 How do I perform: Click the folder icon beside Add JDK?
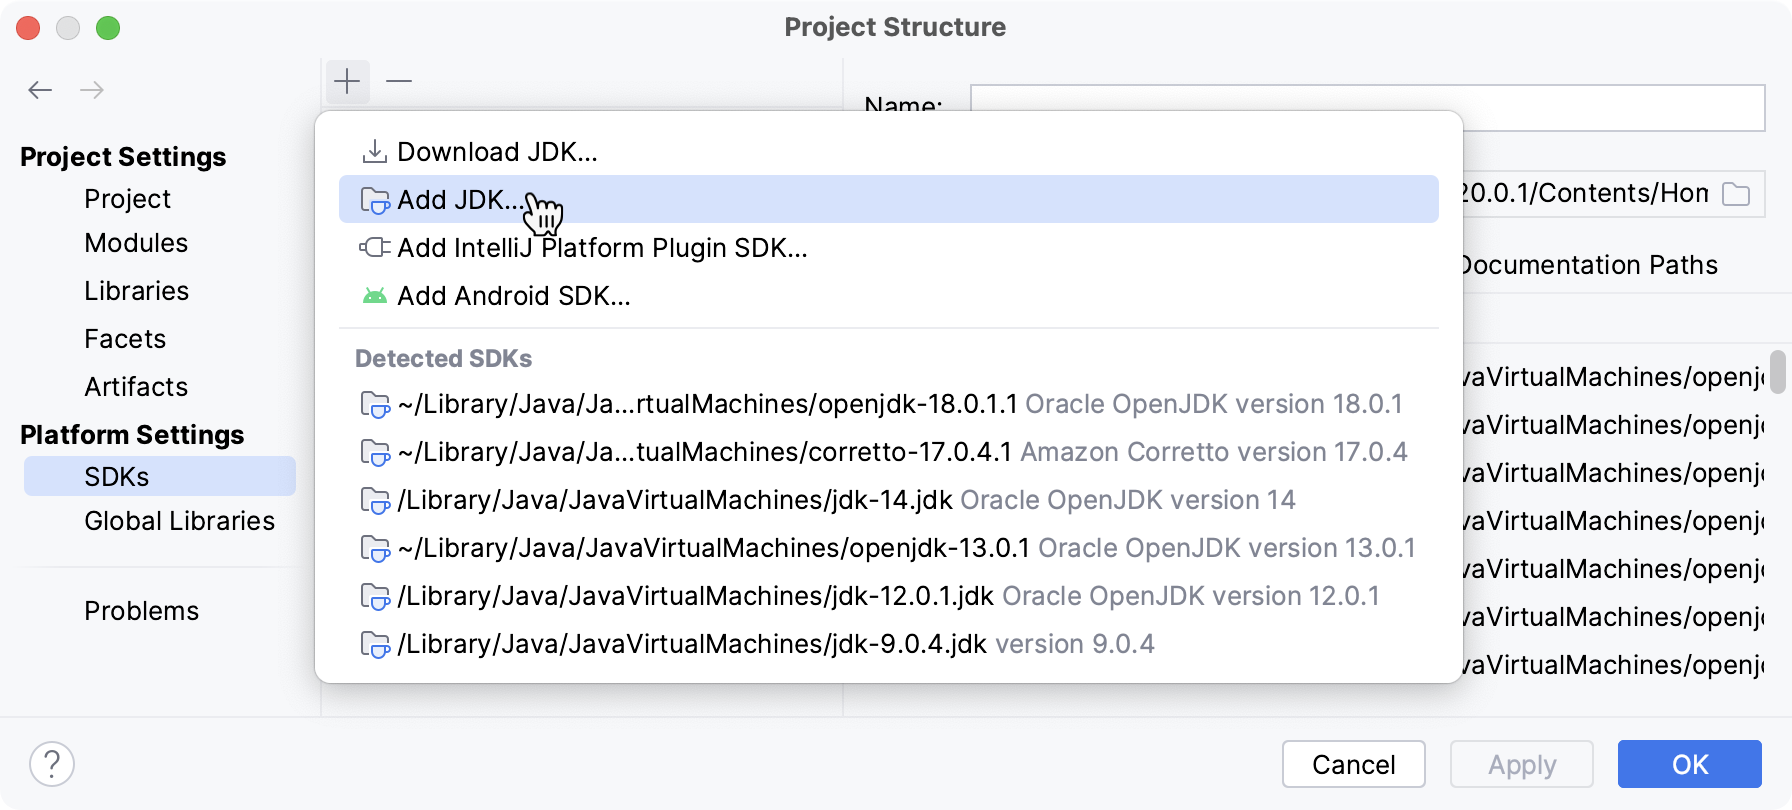pos(375,200)
